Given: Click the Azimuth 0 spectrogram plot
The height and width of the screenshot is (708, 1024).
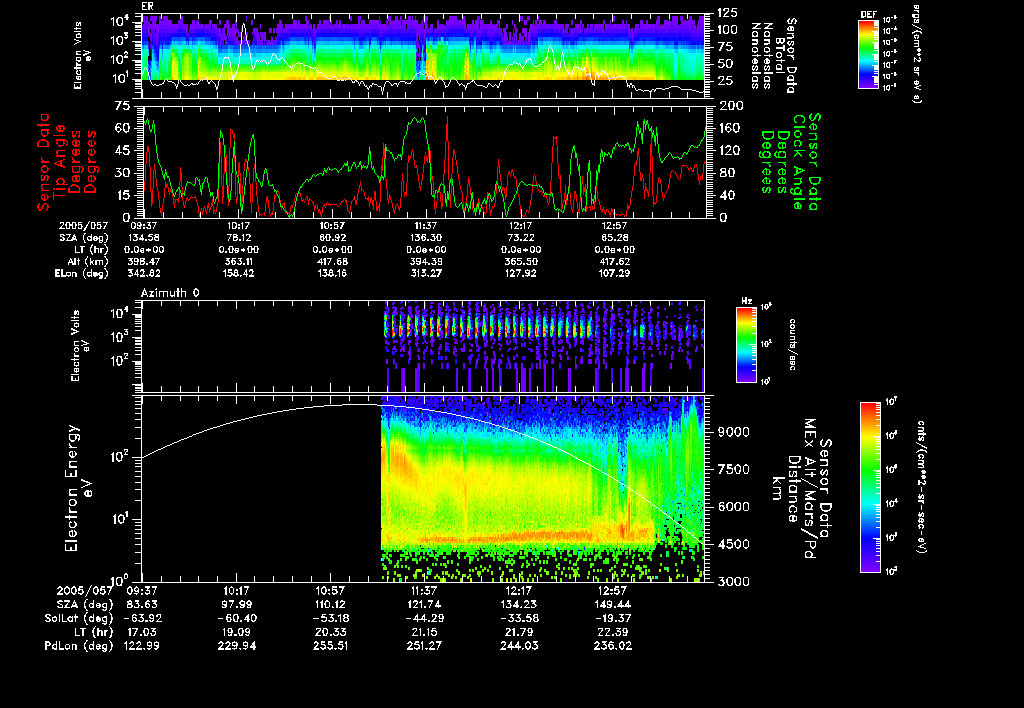Looking at the screenshot, I should [x=423, y=346].
